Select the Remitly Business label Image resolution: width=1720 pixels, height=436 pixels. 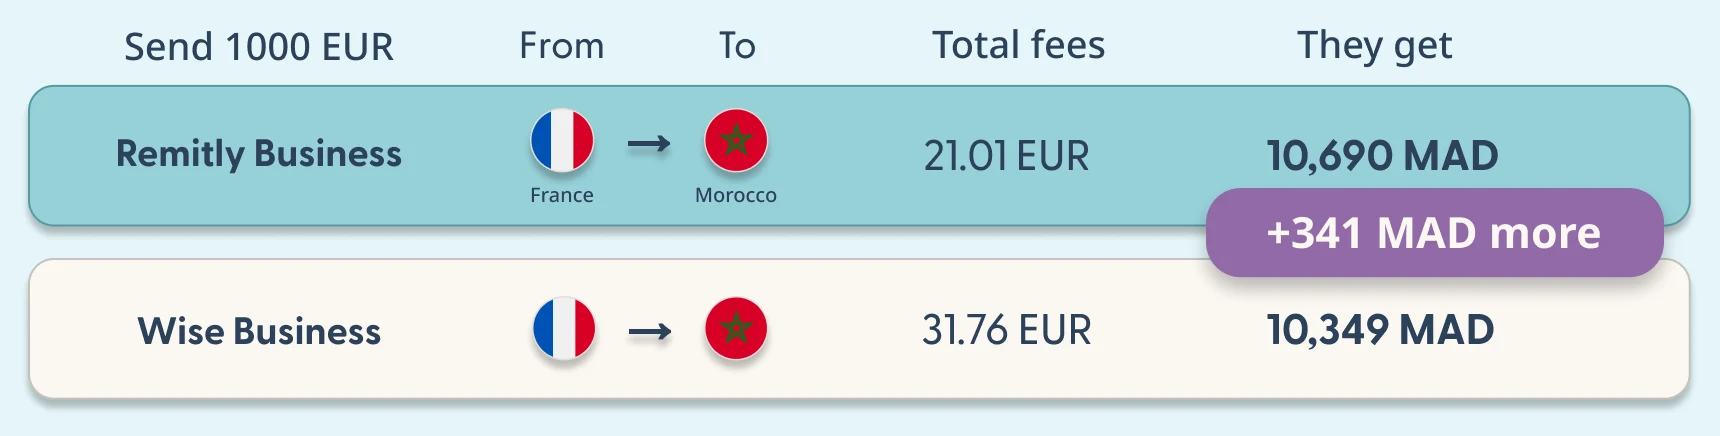tap(259, 154)
